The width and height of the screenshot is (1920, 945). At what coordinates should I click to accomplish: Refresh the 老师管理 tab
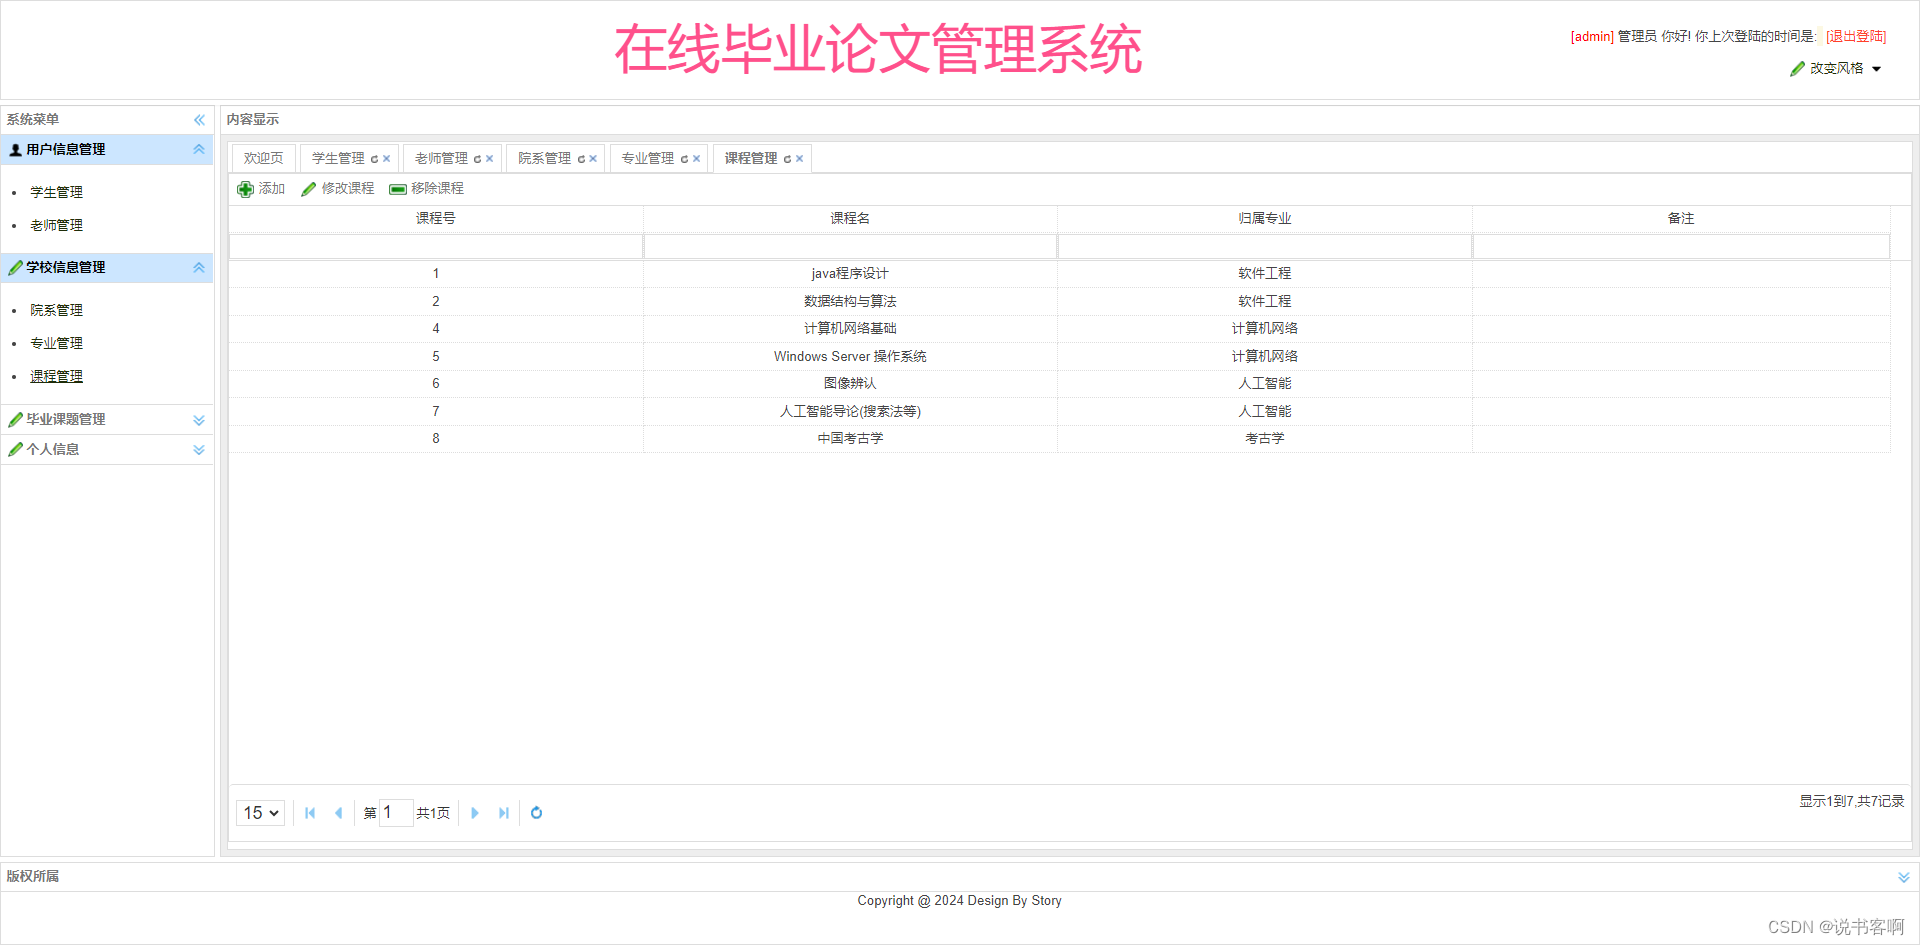[478, 159]
